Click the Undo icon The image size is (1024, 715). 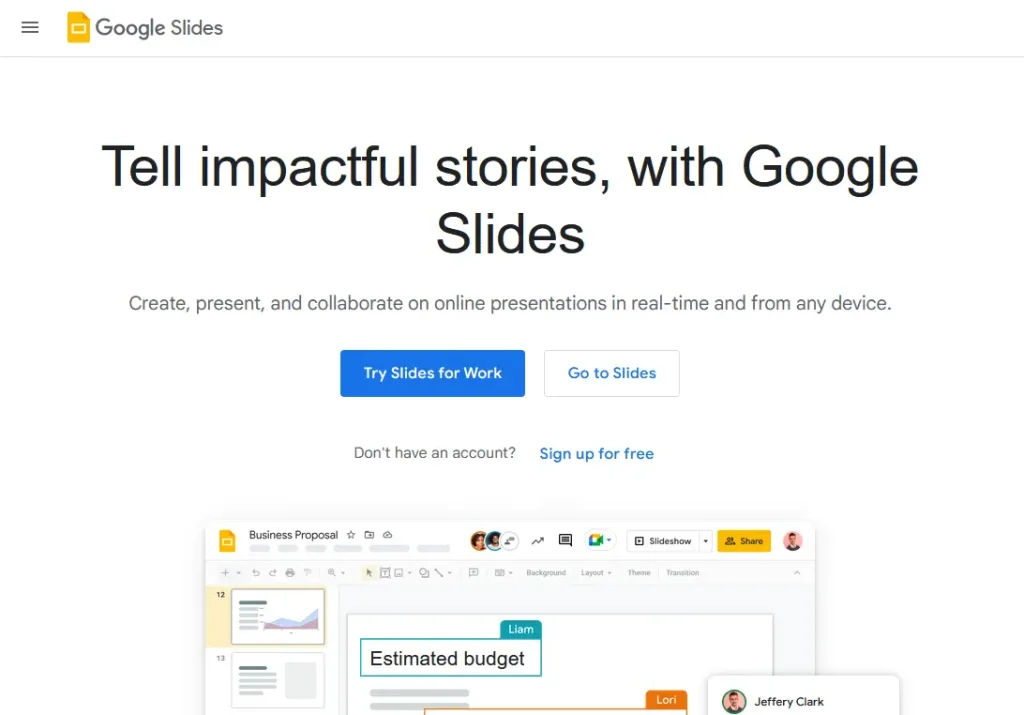pos(256,572)
